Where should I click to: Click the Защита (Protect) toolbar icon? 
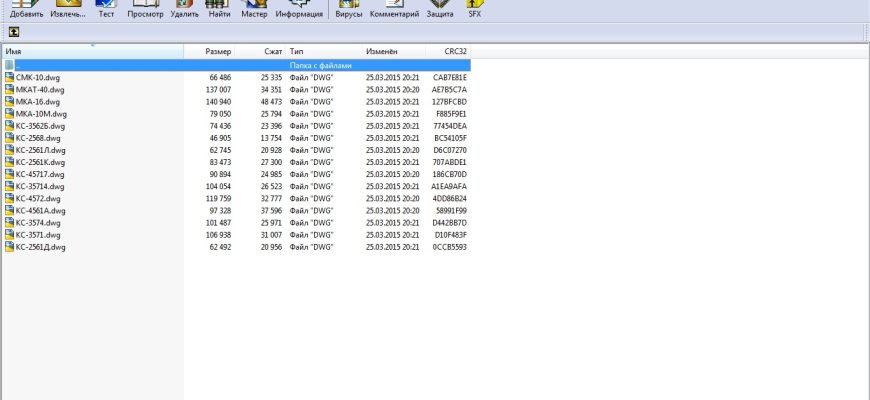point(440,9)
